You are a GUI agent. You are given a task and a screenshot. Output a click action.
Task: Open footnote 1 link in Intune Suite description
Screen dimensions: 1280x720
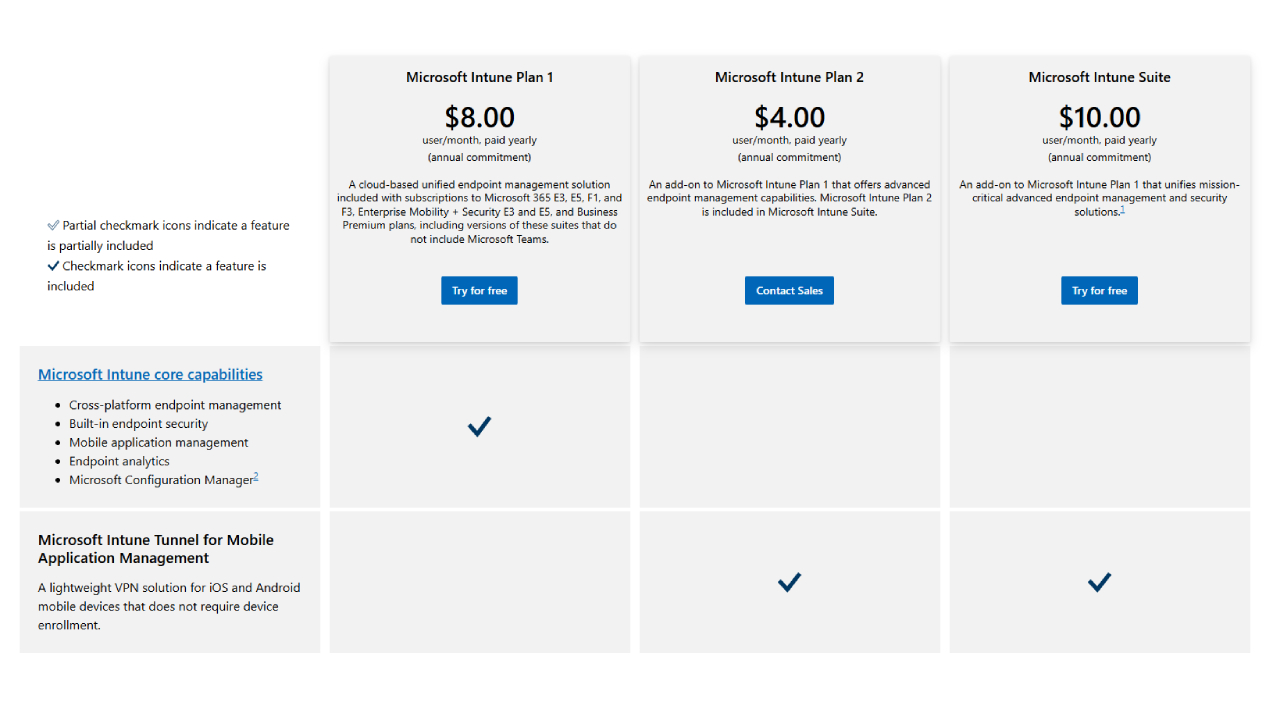point(1122,210)
